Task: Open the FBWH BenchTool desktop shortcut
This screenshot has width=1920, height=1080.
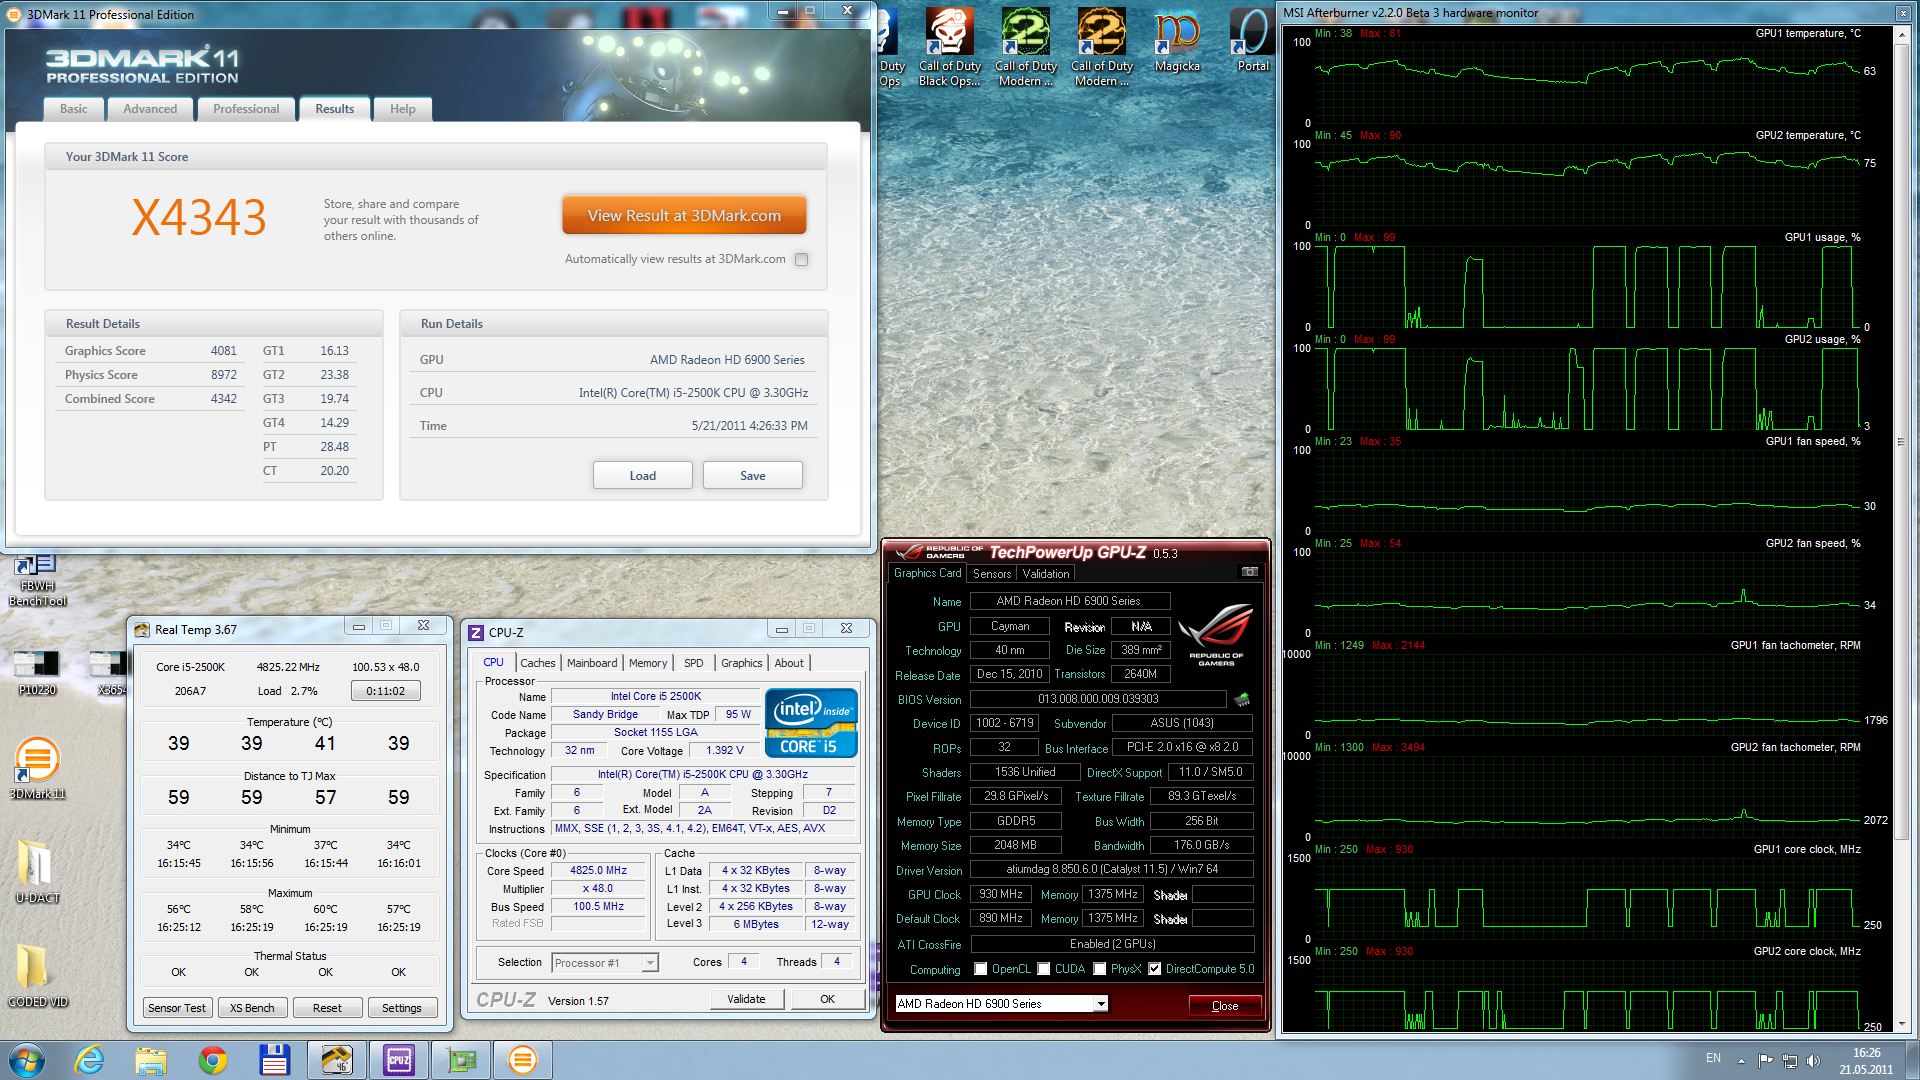Action: tap(37, 582)
